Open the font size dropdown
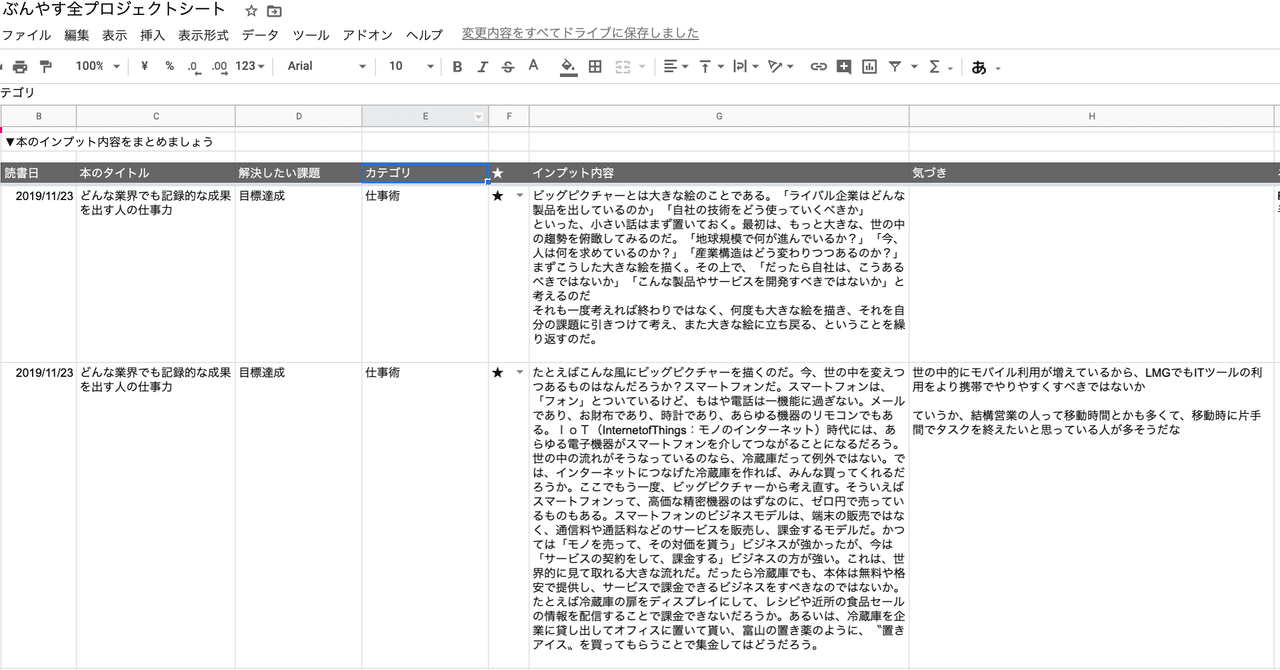Image resolution: width=1280 pixels, height=670 pixels. [408, 66]
